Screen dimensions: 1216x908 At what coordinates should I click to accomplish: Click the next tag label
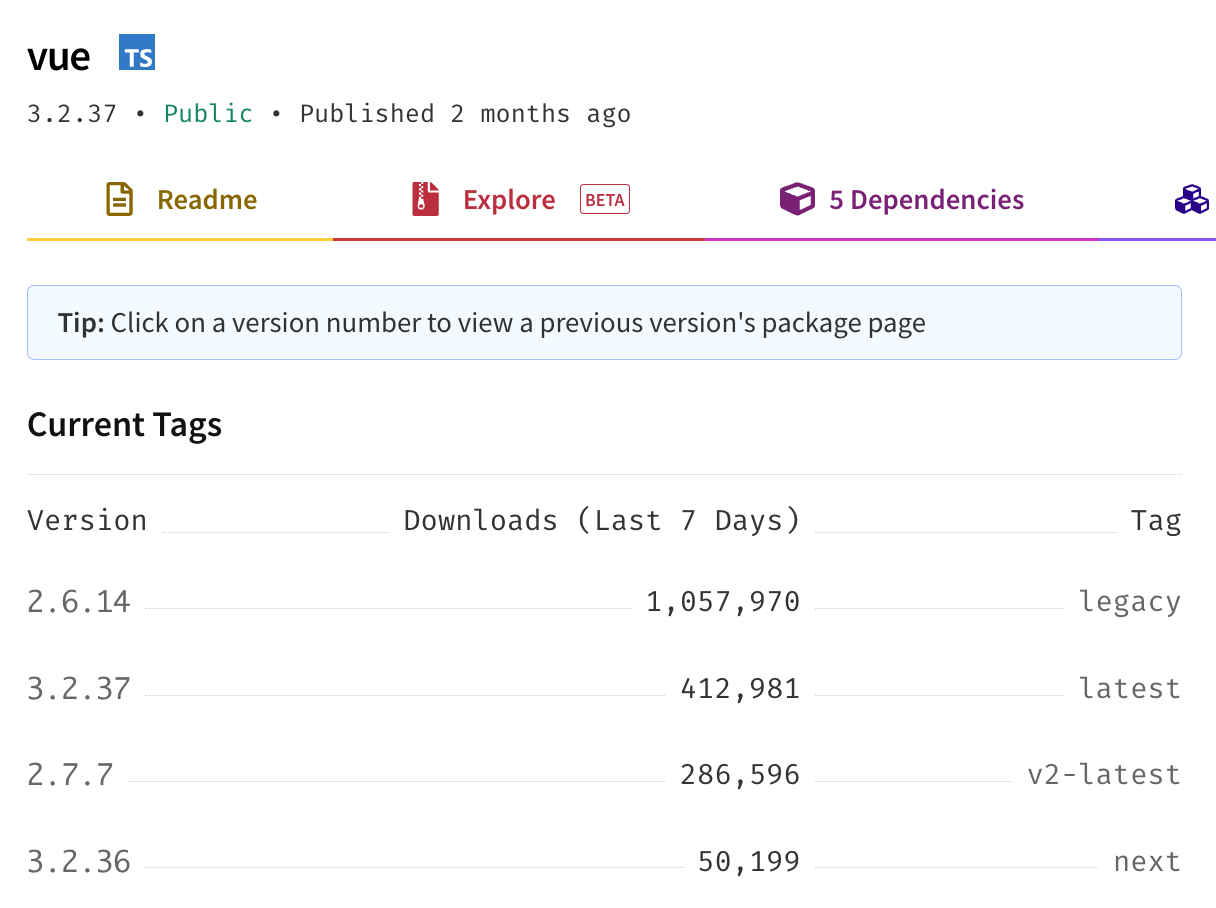[x=1147, y=862]
